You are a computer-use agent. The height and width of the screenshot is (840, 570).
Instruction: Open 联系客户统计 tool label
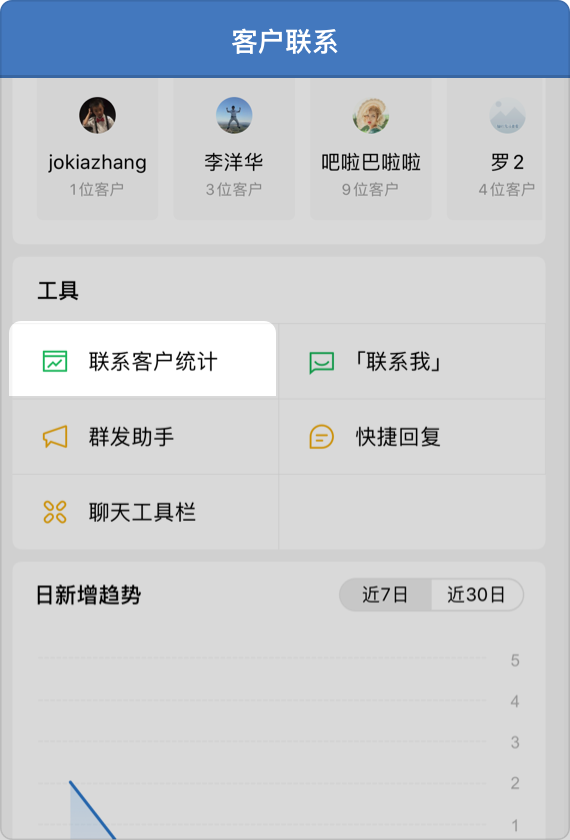coord(153,362)
